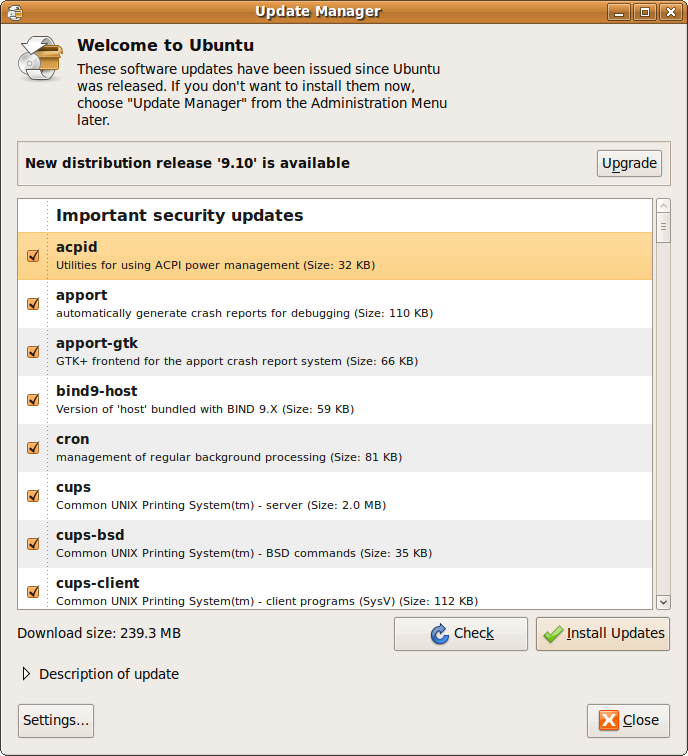Toggle the apport-gtk checkbox
This screenshot has height=756, width=688.
click(x=33, y=352)
